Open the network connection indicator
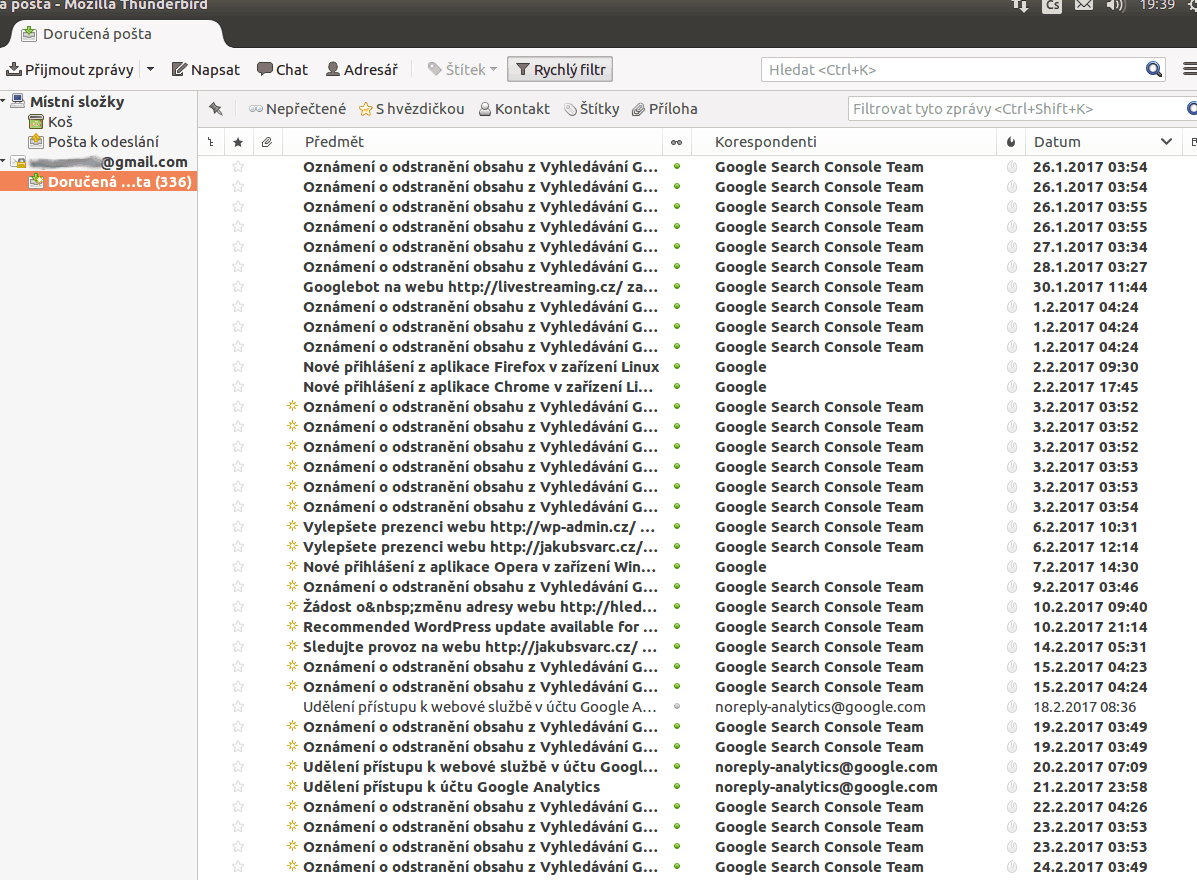 click(x=1021, y=5)
